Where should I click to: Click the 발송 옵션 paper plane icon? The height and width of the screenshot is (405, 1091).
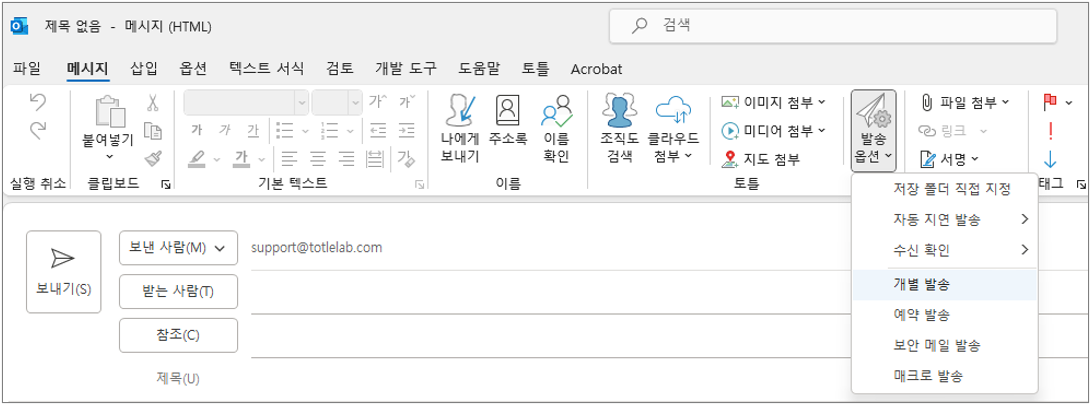point(873,111)
